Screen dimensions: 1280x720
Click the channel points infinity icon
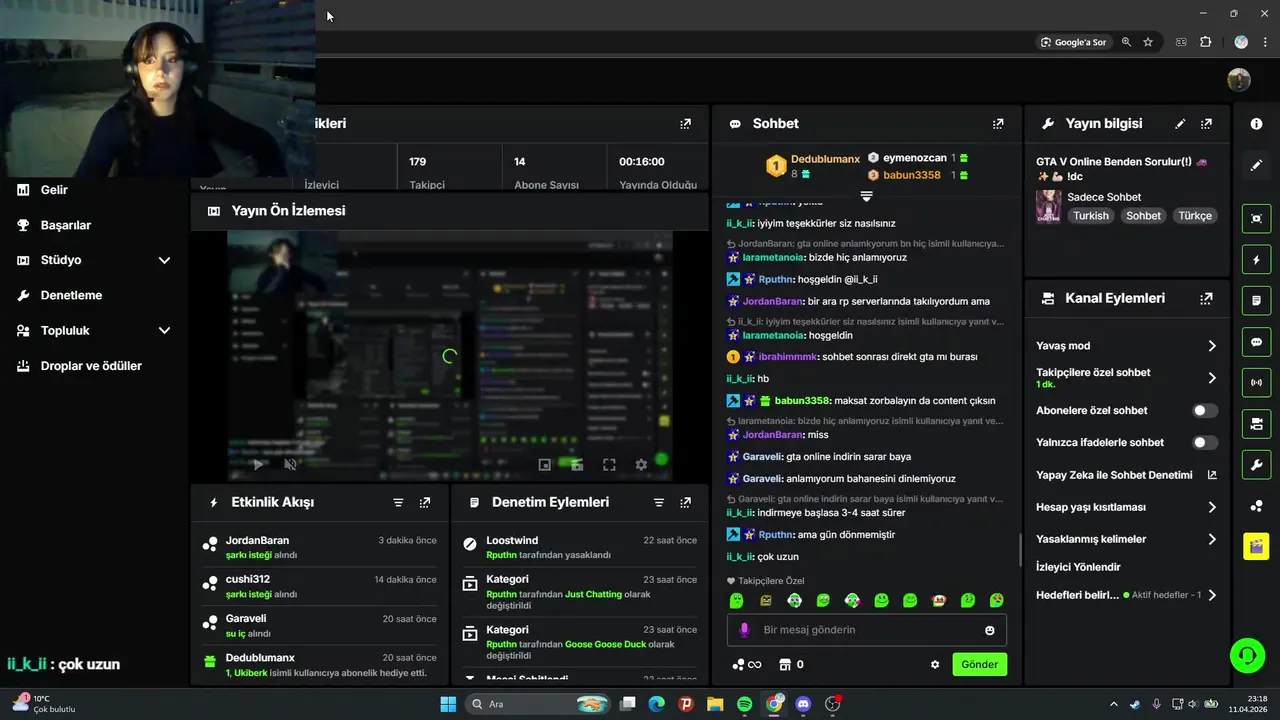(x=747, y=664)
